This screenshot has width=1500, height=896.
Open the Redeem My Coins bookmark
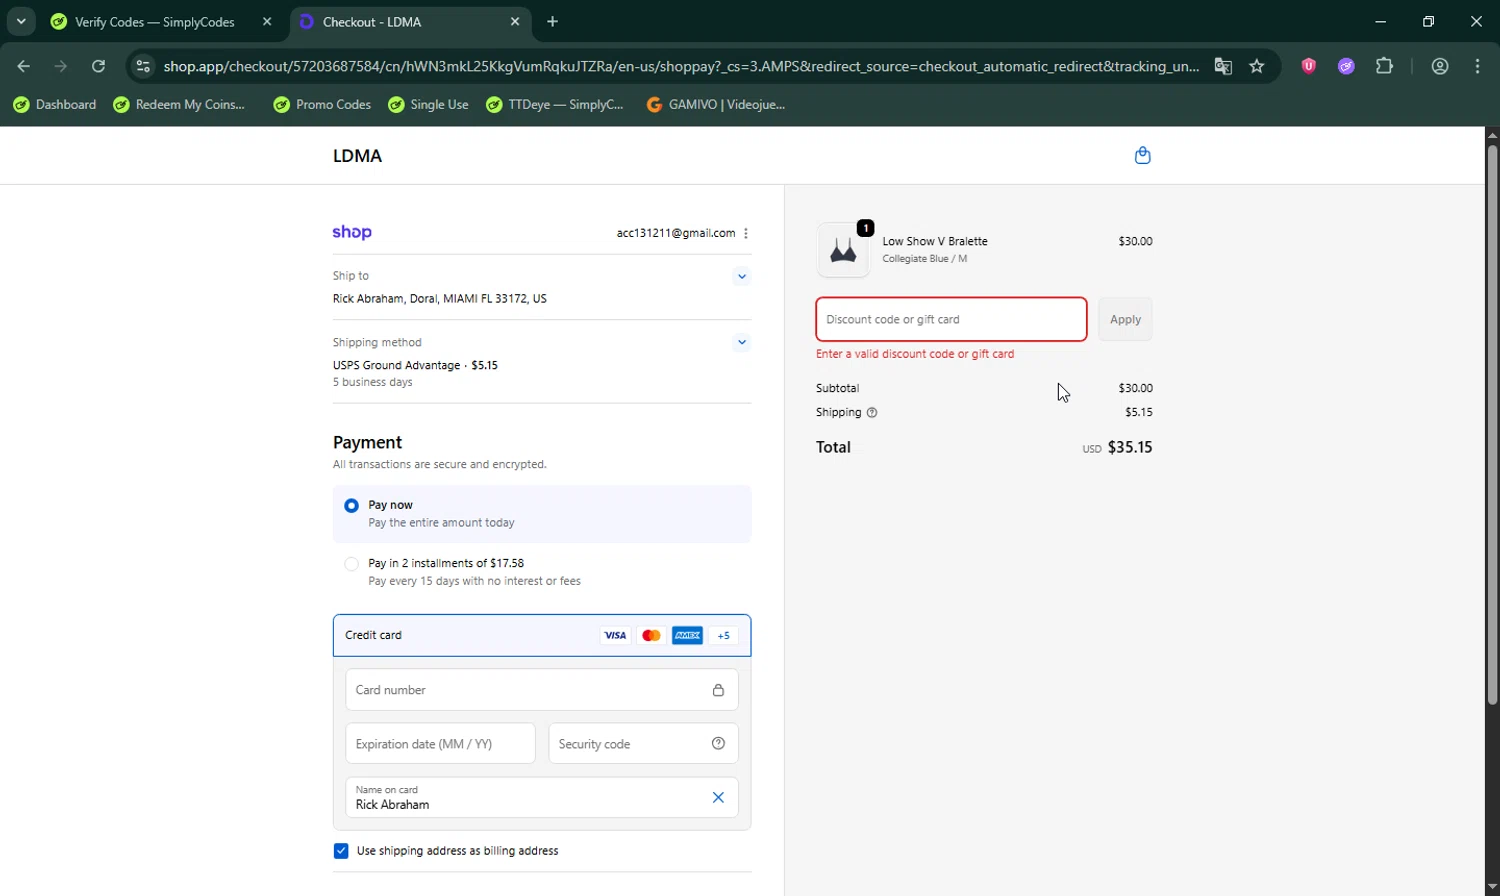pyautogui.click(x=179, y=104)
